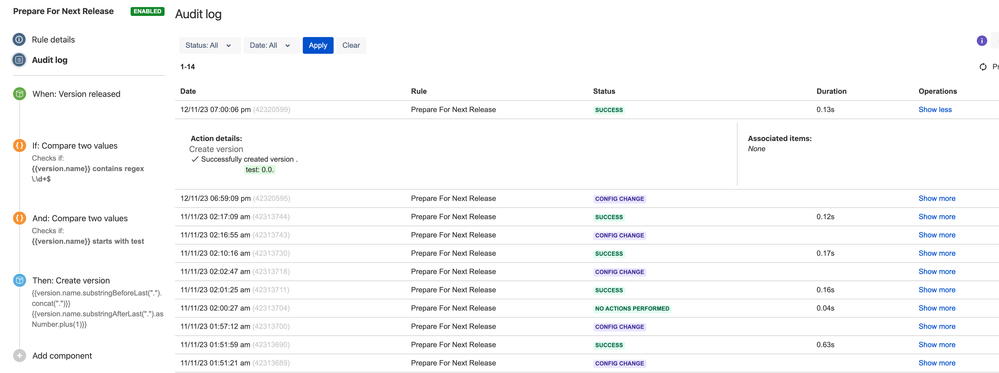Select the green Version released trigger icon
The width and height of the screenshot is (999, 373).
(19, 94)
